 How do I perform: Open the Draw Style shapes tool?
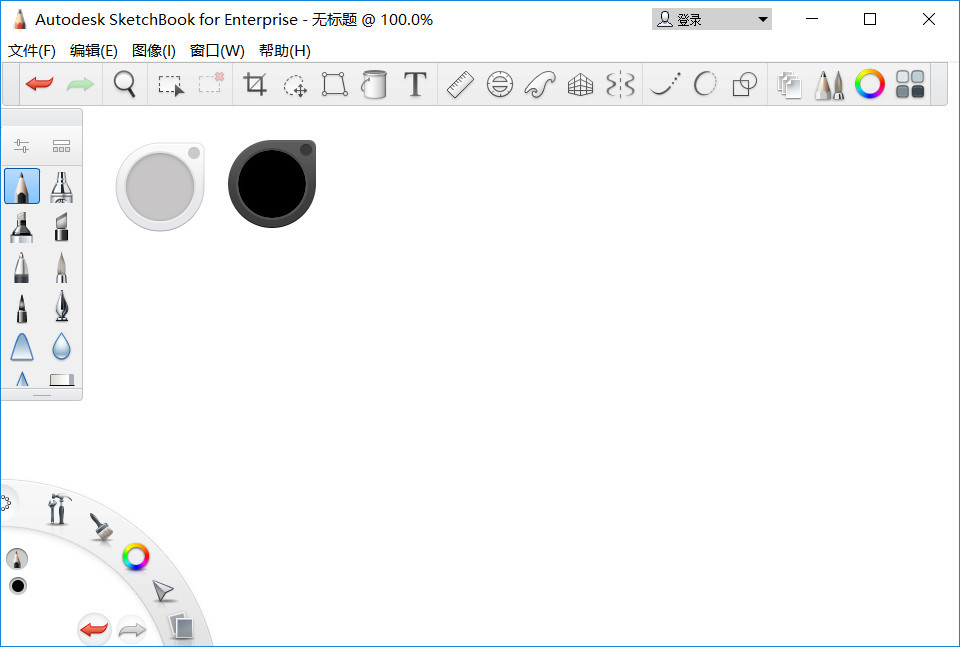tap(744, 84)
